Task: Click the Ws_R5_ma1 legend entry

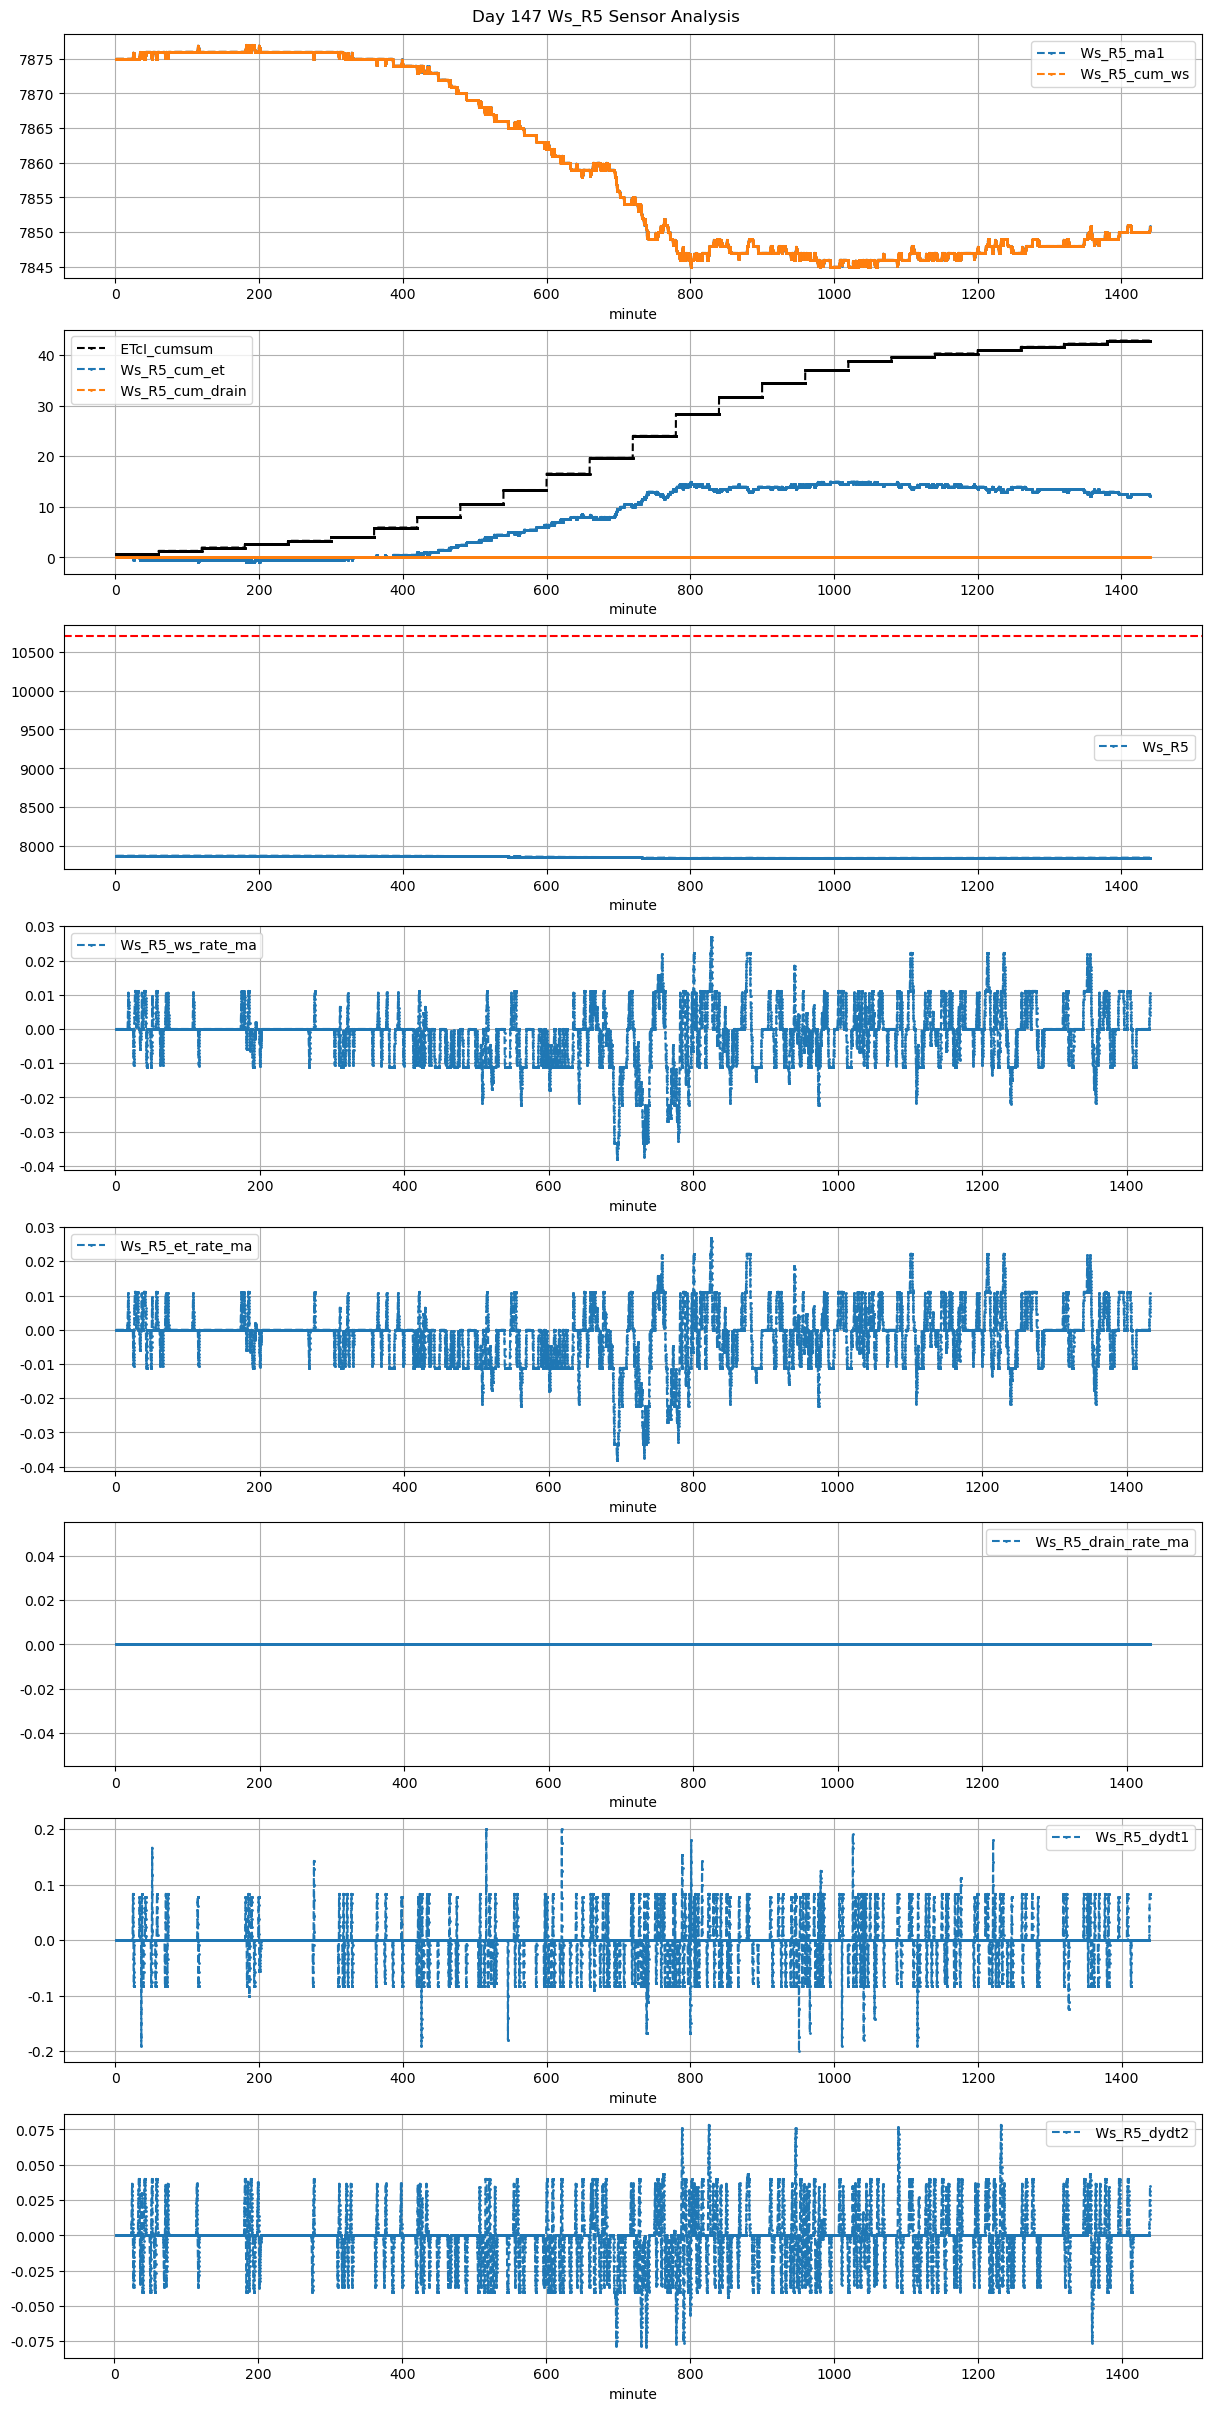Action: pos(1121,53)
